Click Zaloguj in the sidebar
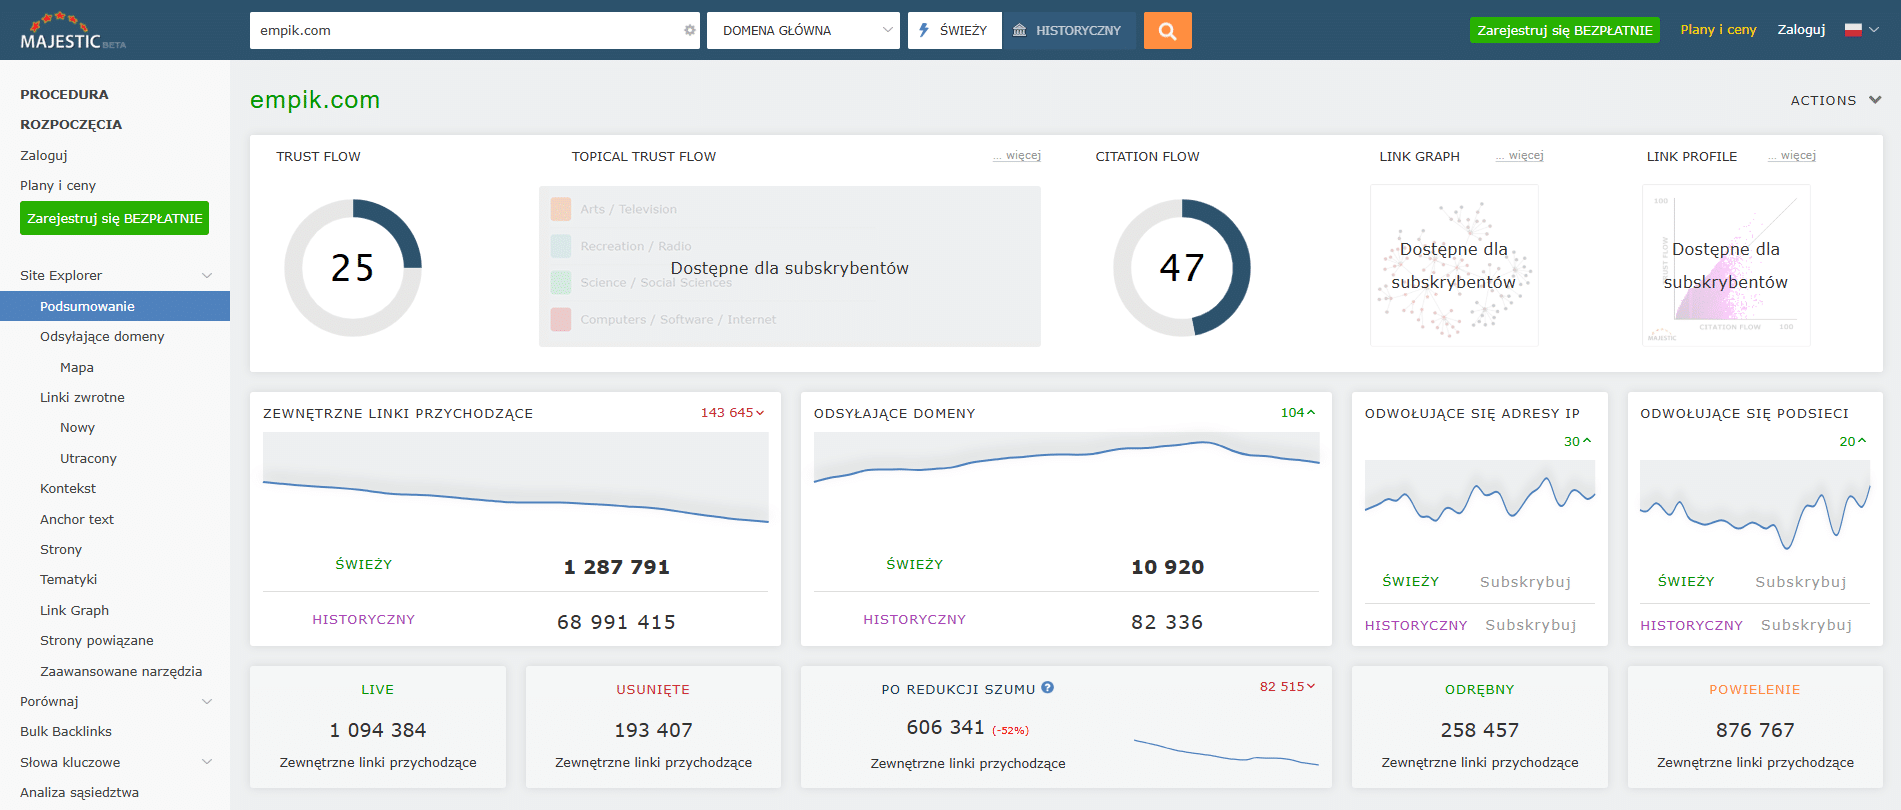Viewport: 1901px width, 810px height. coord(44,155)
